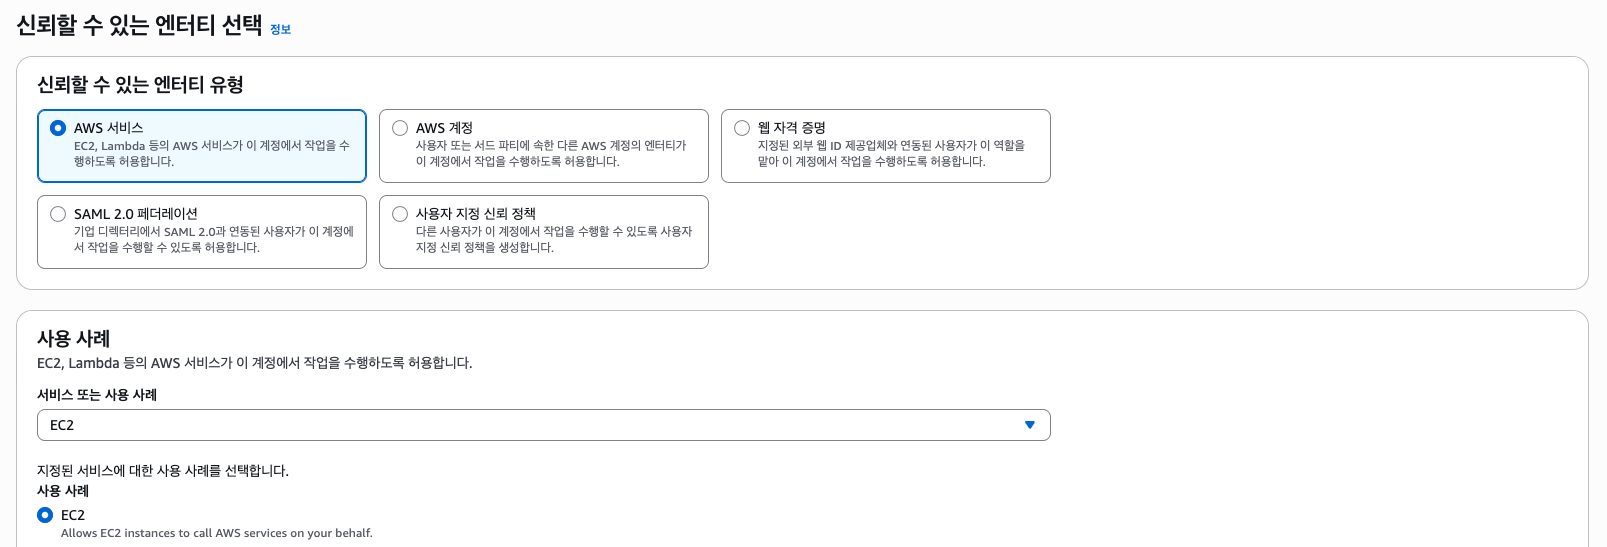This screenshot has width=1607, height=547.
Task: Click the 사용자 지정 신뢰 정책 card title
Action: tap(475, 214)
